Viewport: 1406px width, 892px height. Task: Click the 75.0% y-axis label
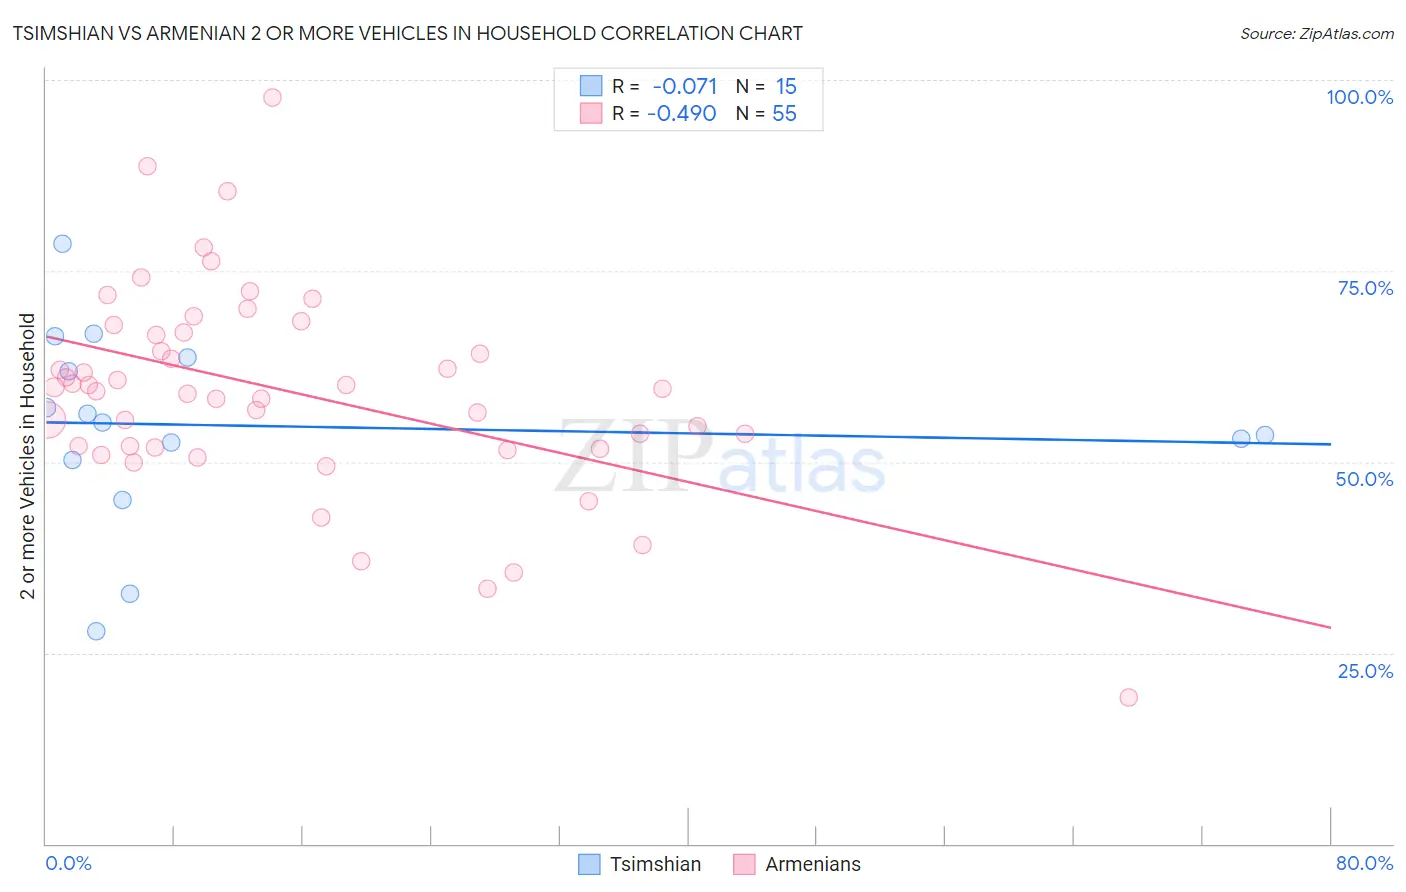(1365, 288)
